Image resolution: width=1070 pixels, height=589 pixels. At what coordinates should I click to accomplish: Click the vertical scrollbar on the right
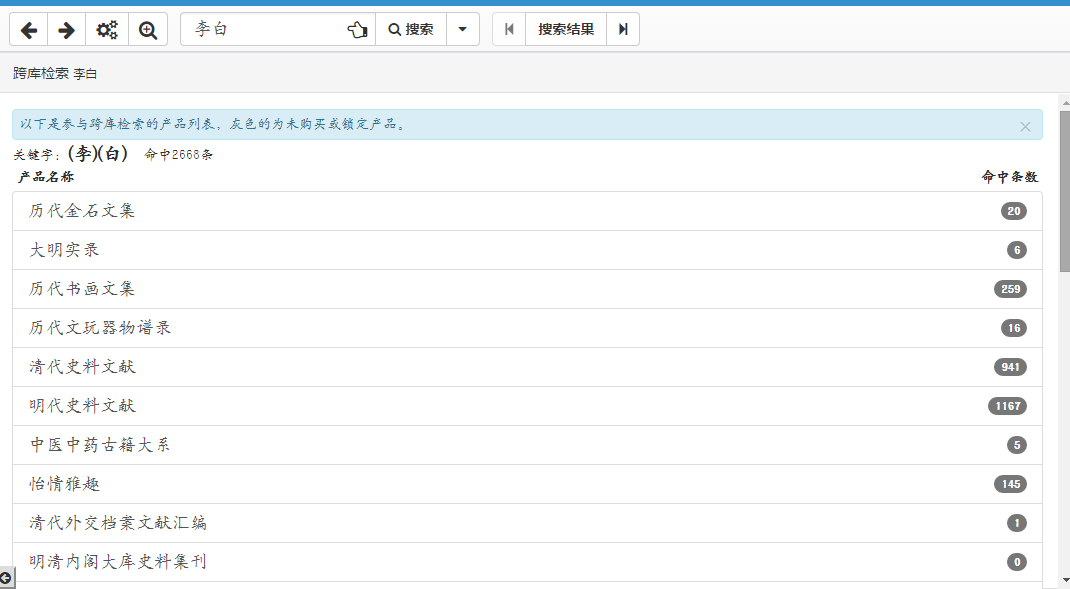point(1064,190)
